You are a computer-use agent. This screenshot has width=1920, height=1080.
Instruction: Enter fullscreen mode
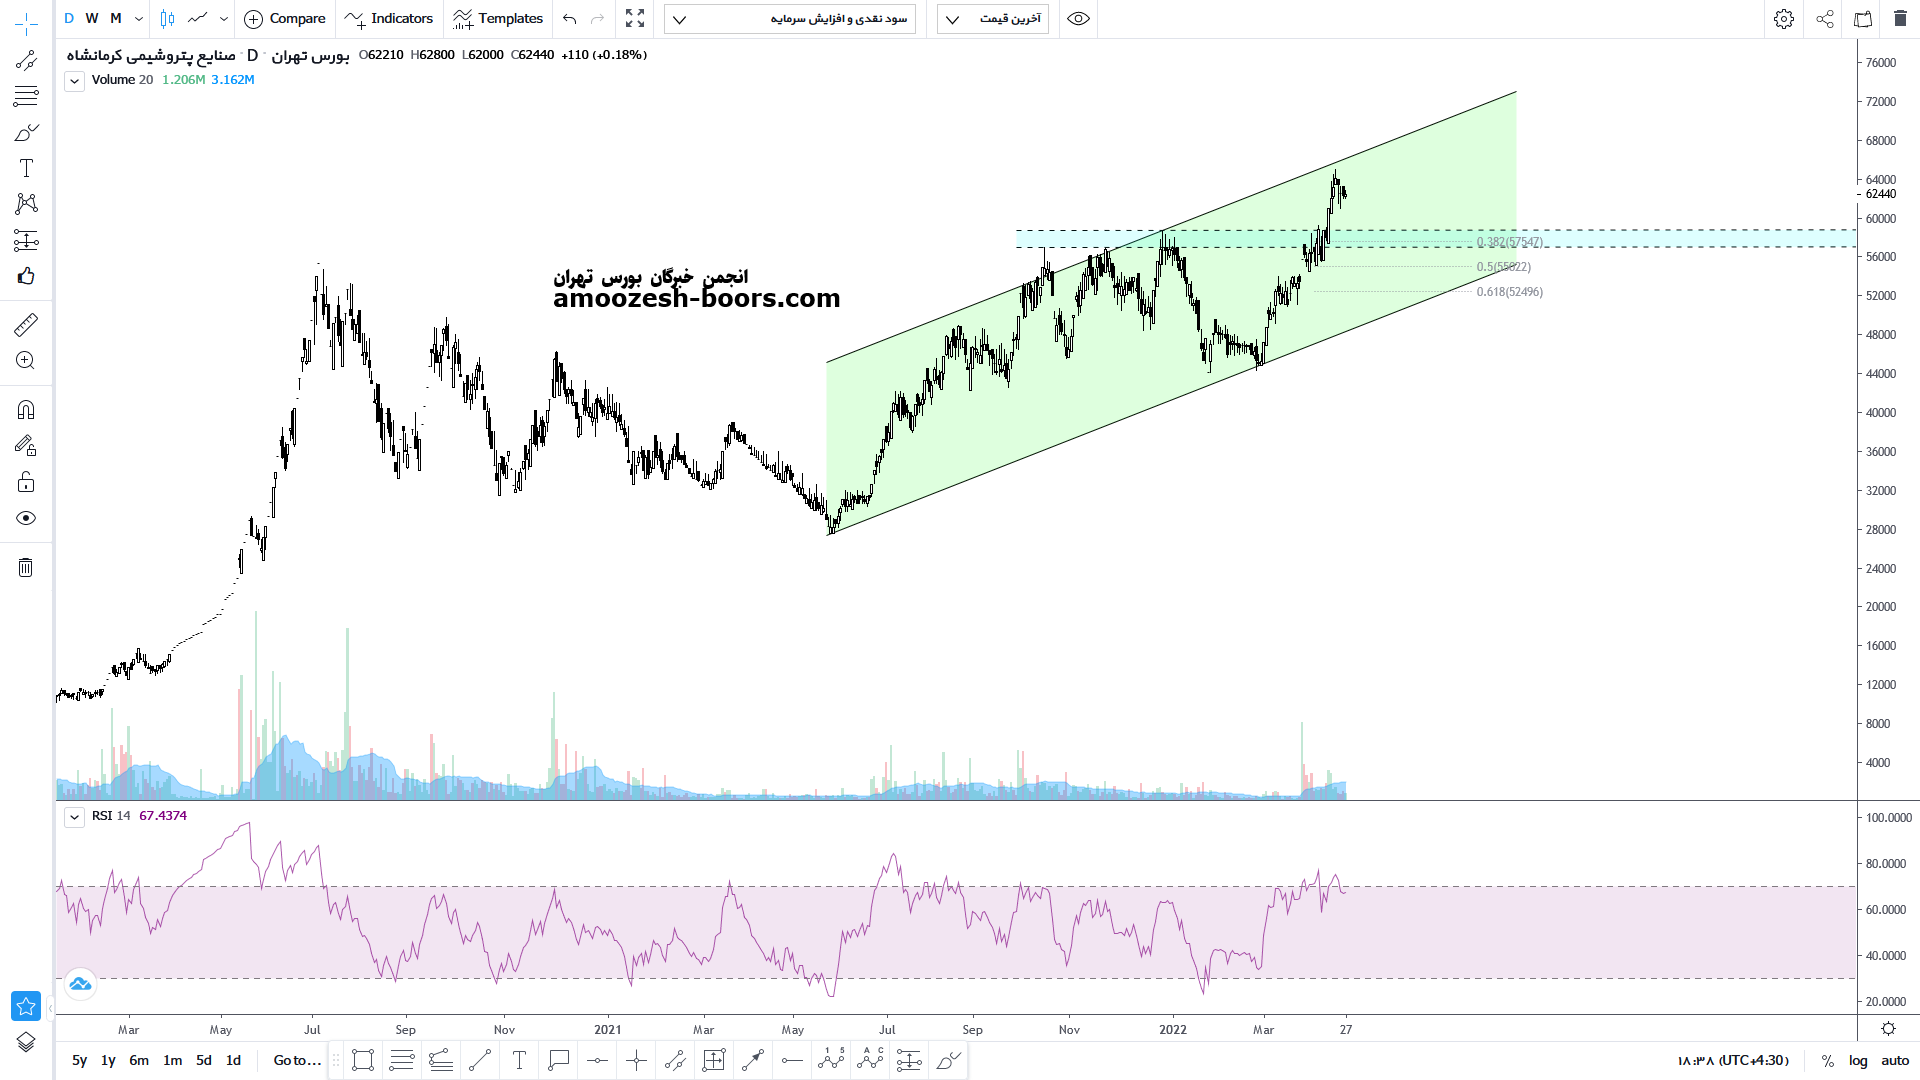click(635, 19)
